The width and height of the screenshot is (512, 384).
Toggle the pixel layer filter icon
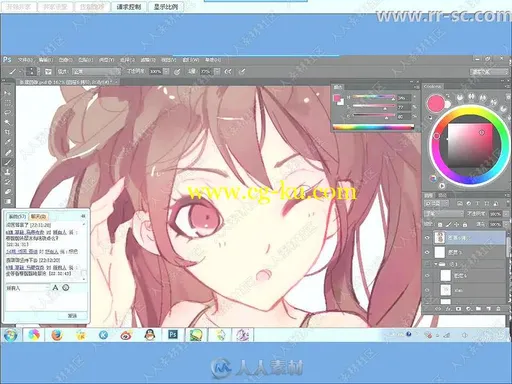(x=460, y=203)
